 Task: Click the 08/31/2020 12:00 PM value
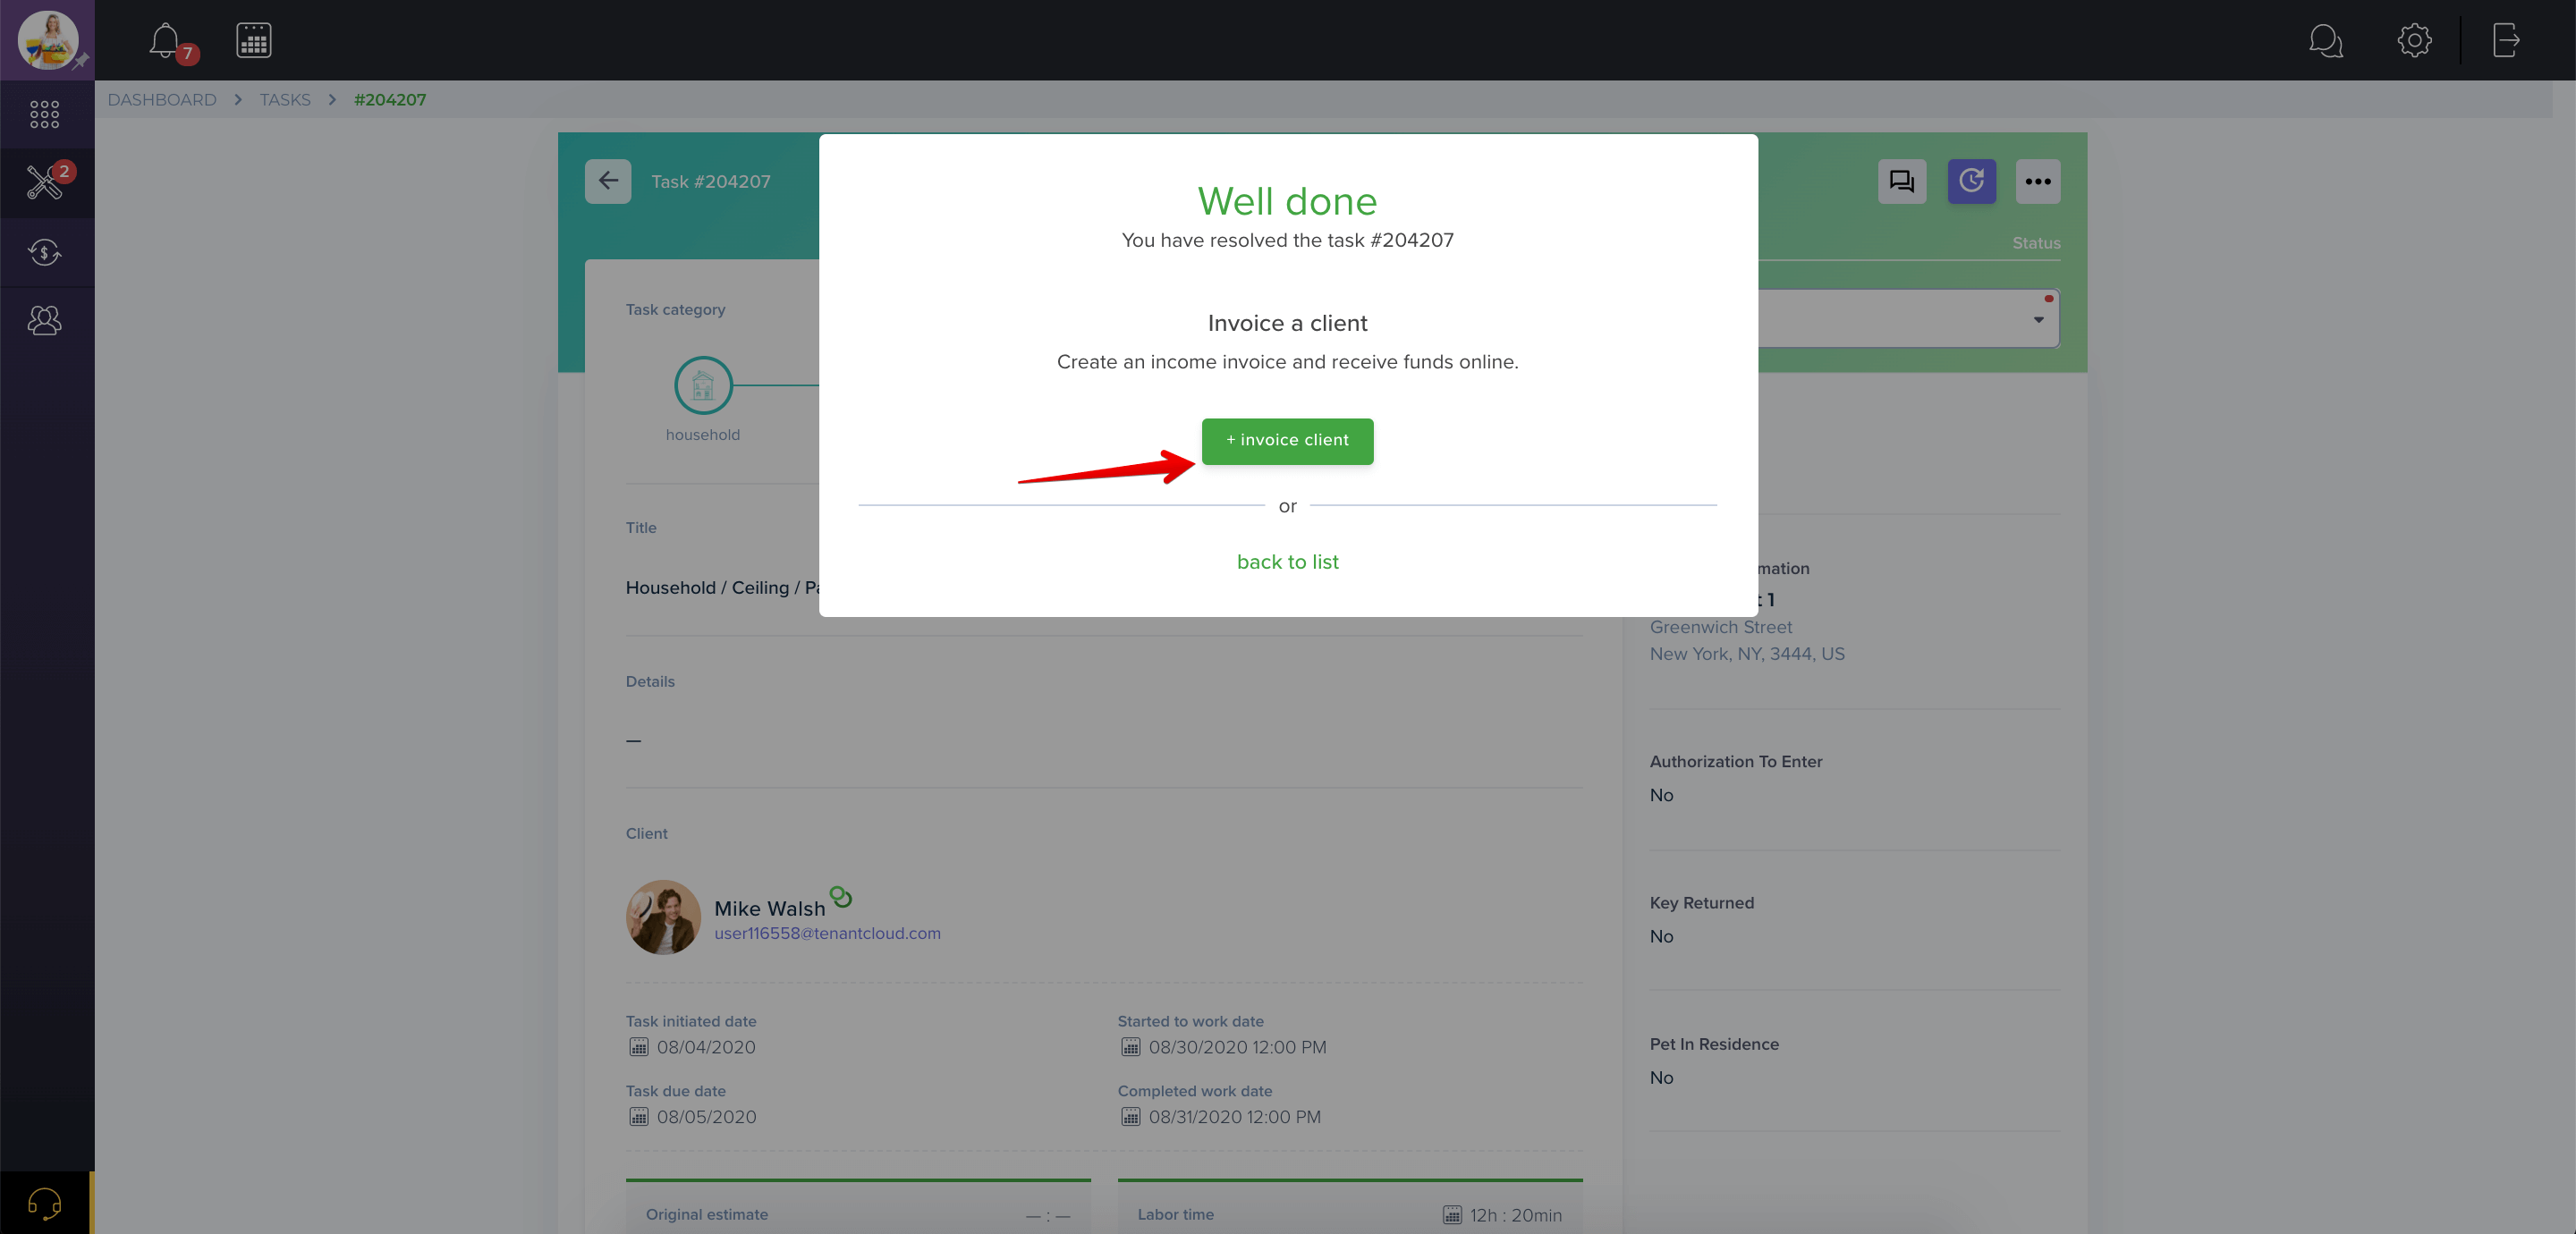click(x=1234, y=1117)
